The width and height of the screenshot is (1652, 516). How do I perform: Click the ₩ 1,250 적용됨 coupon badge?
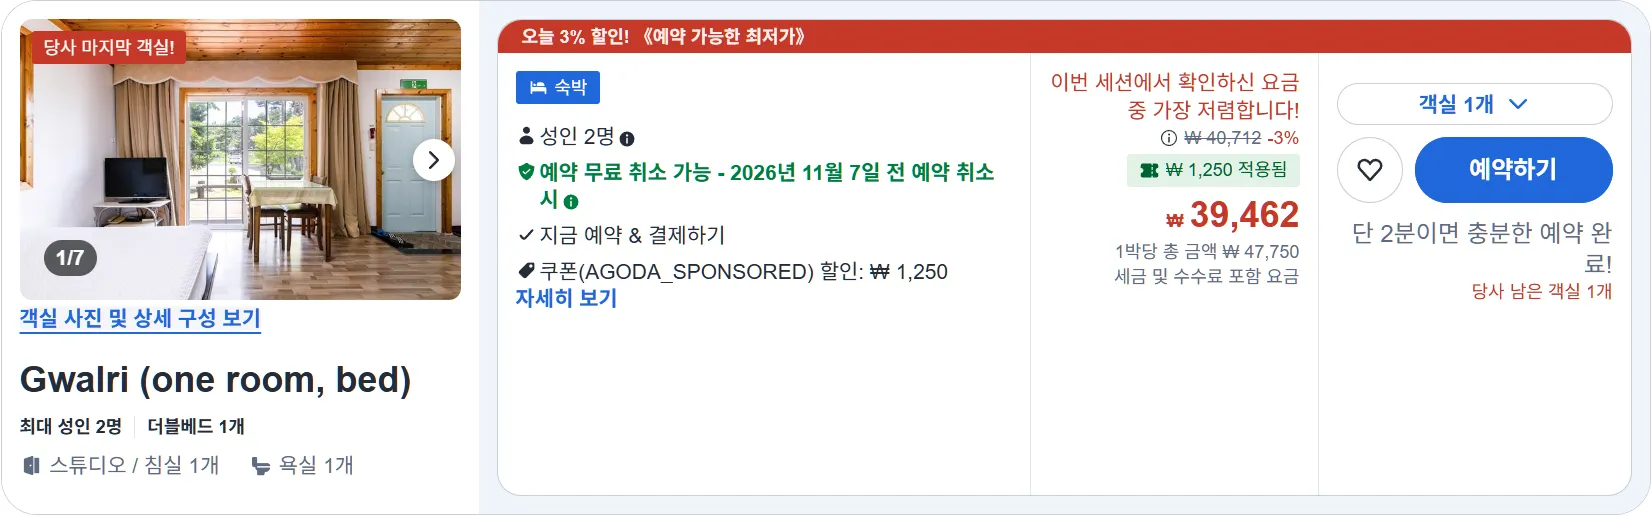1213,171
